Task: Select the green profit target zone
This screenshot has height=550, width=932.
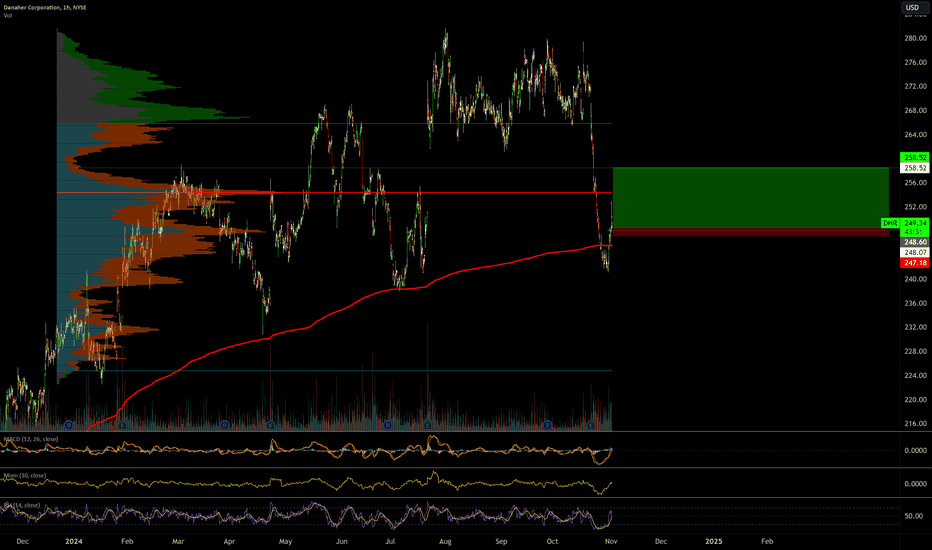Action: [x=751, y=197]
